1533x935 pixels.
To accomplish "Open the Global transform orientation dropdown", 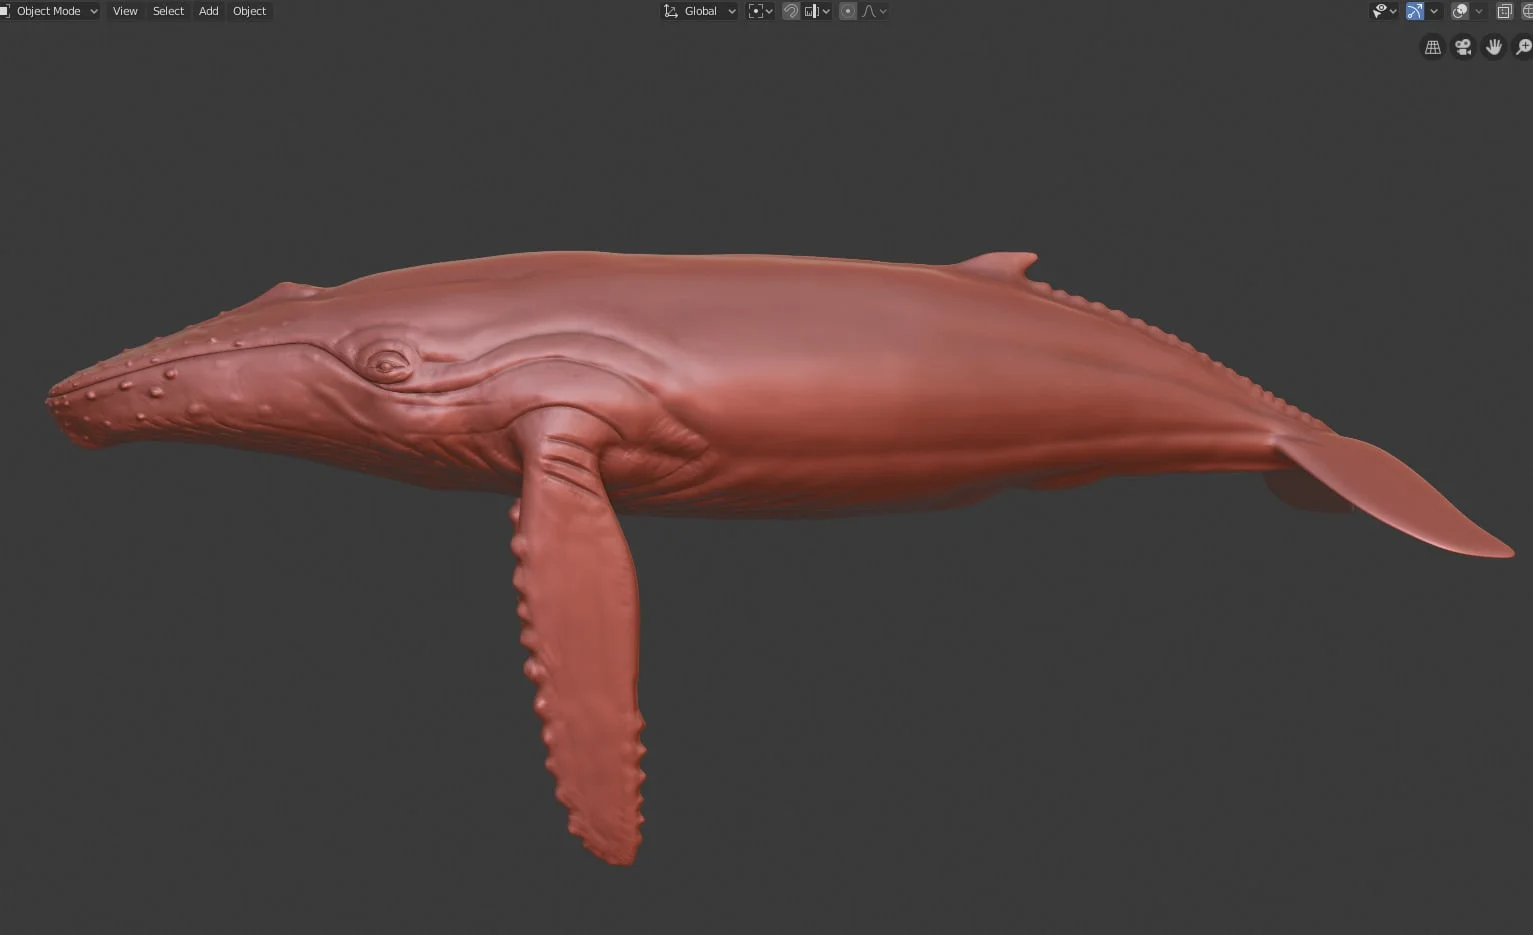I will [x=699, y=11].
